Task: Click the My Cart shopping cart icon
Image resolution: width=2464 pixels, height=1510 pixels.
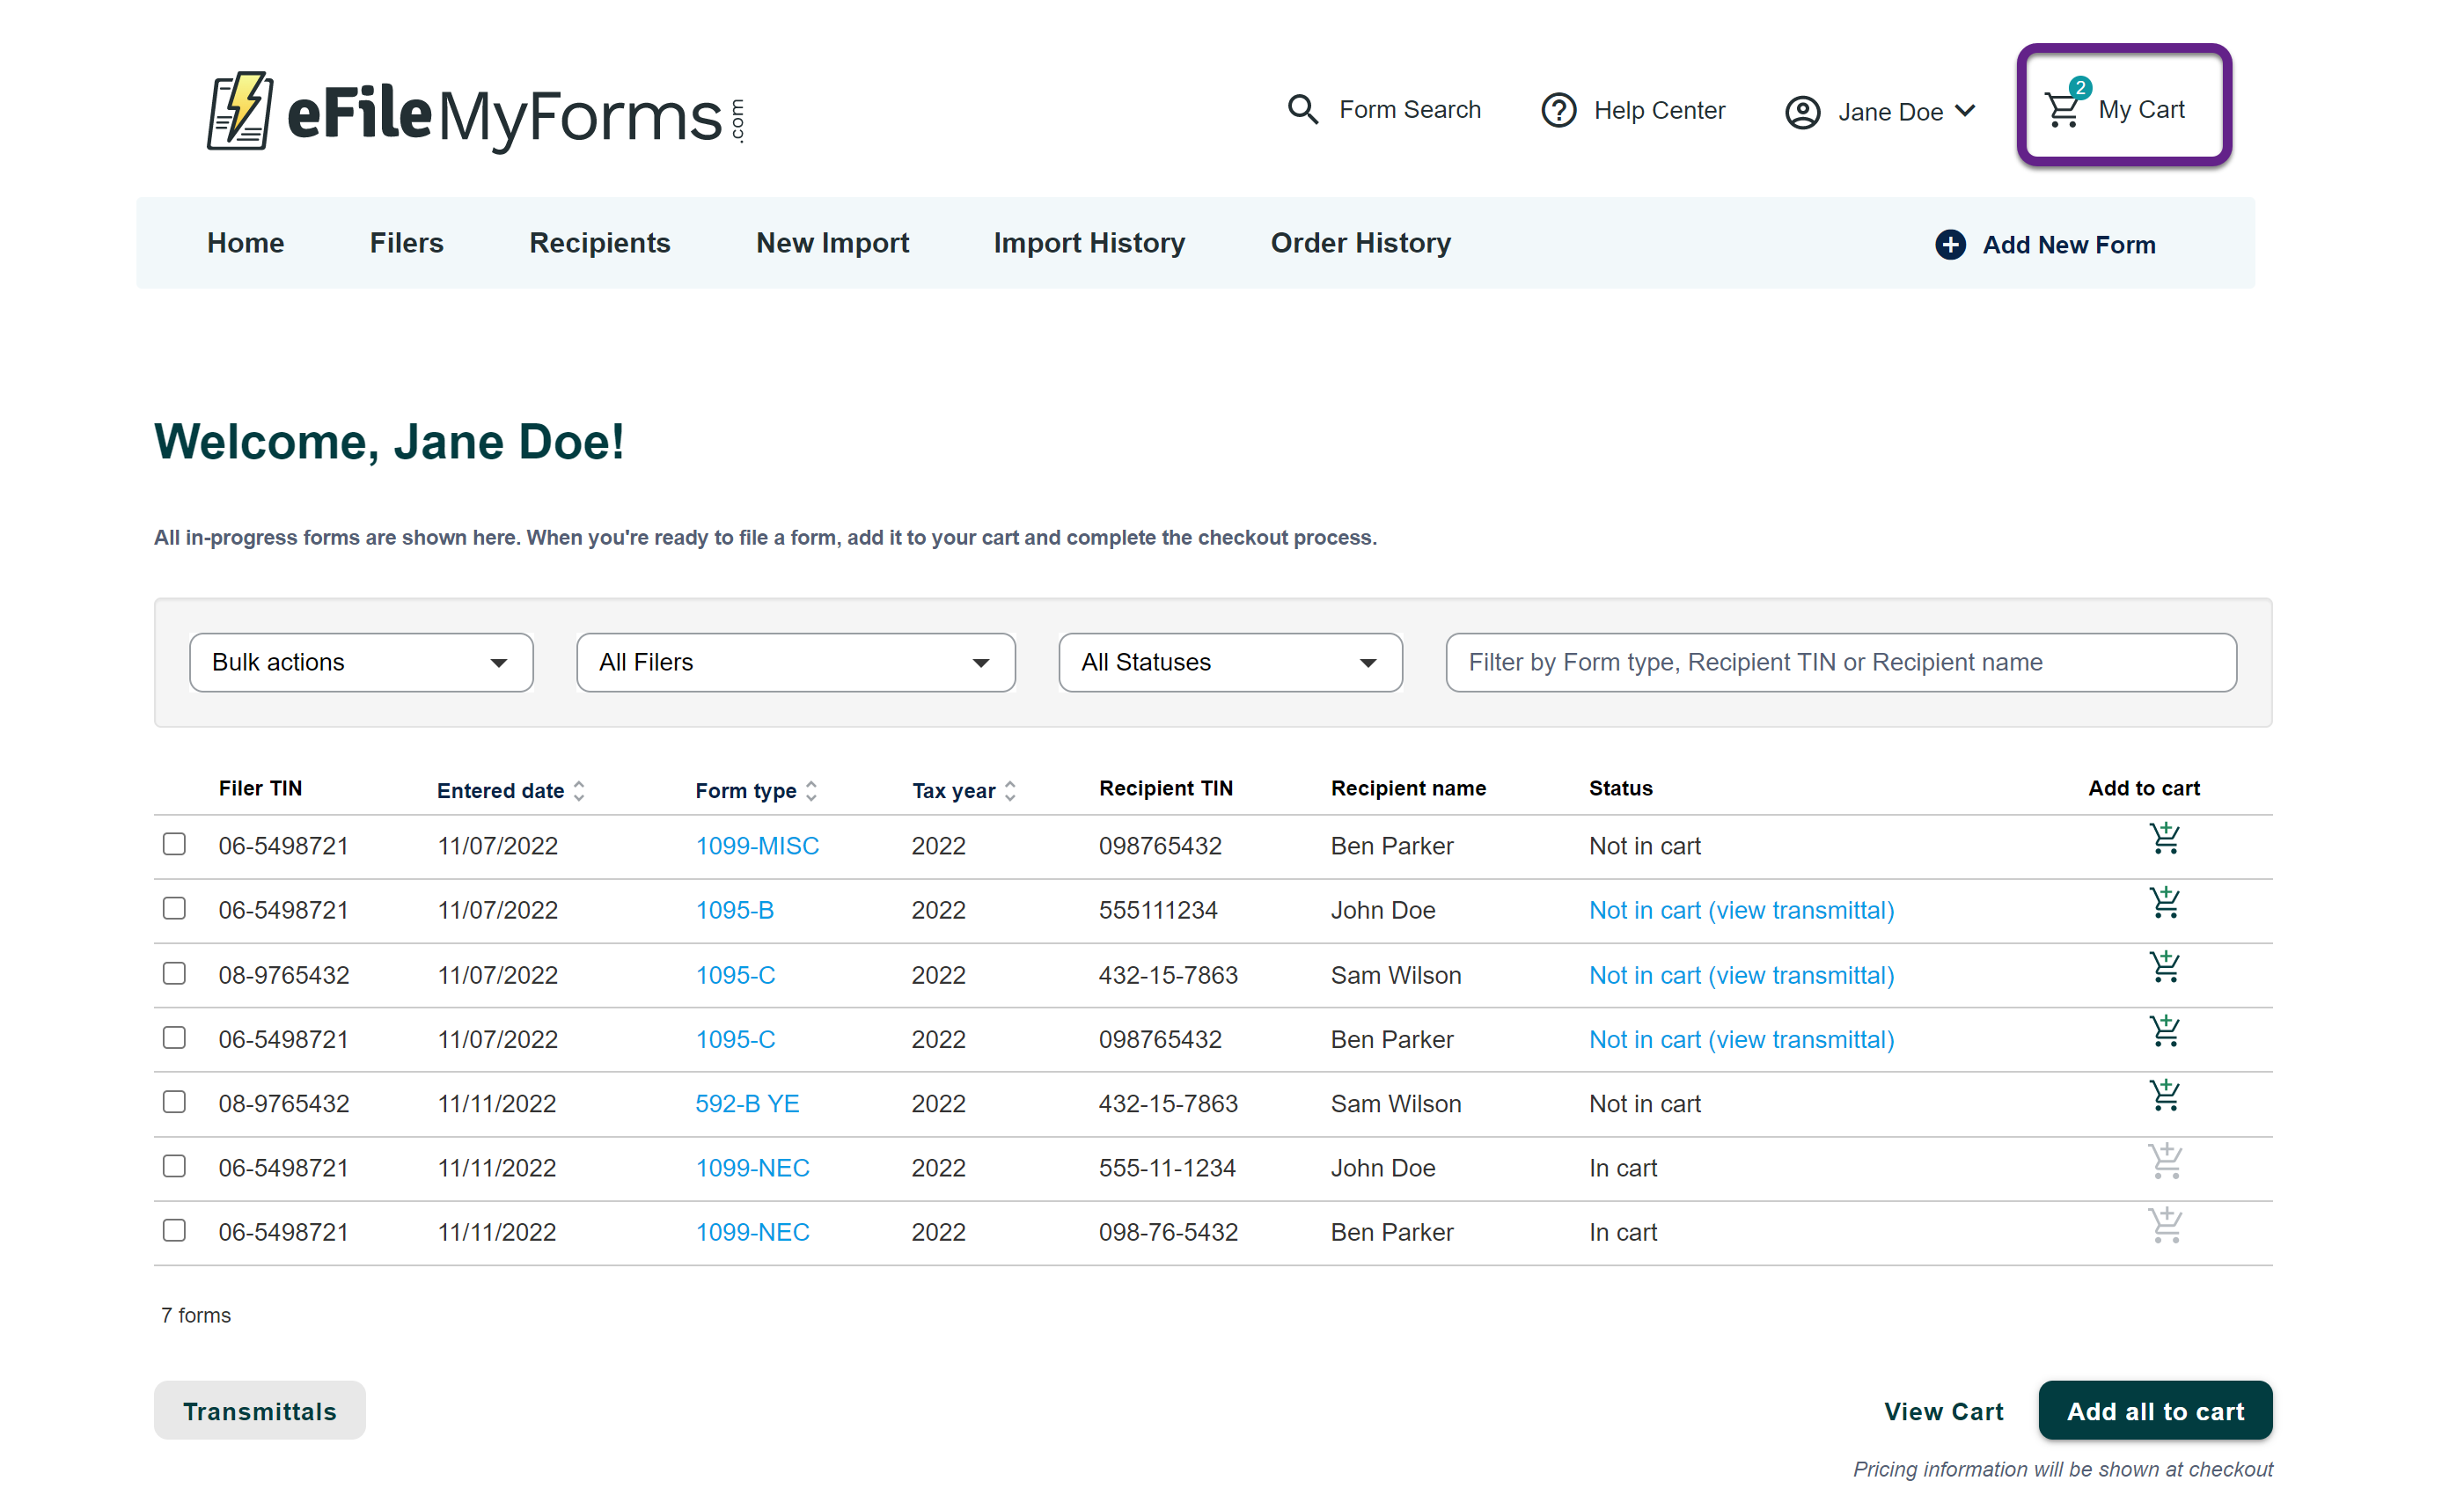Action: pos(2062,109)
